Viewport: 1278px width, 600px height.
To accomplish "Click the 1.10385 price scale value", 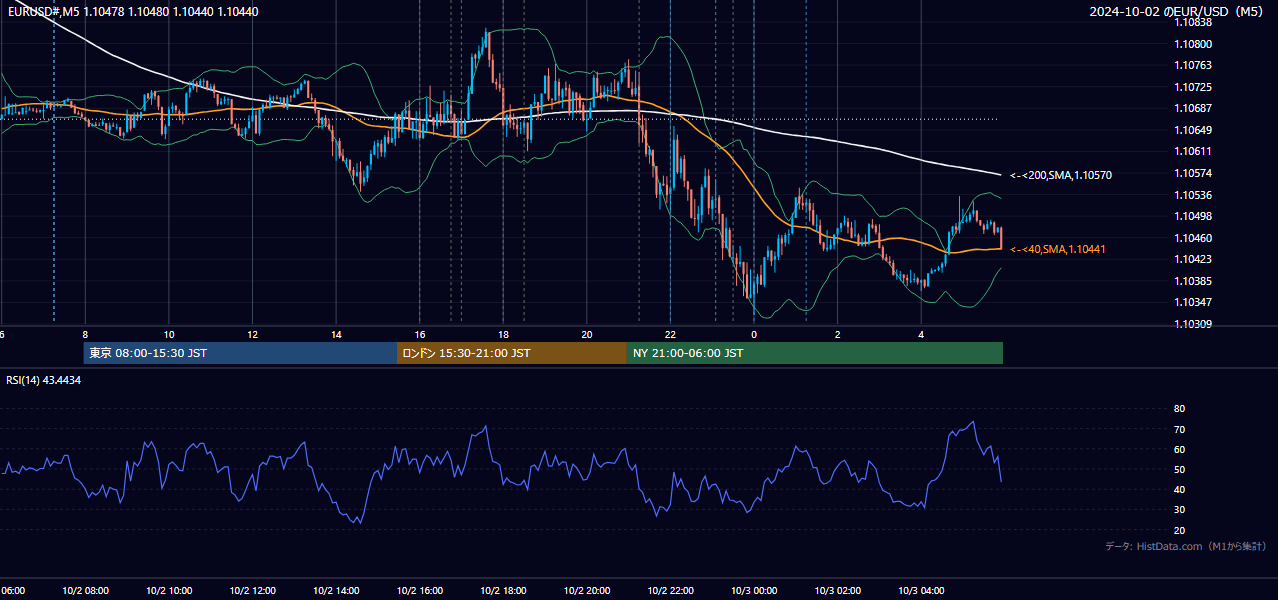I will pyautogui.click(x=1192, y=281).
